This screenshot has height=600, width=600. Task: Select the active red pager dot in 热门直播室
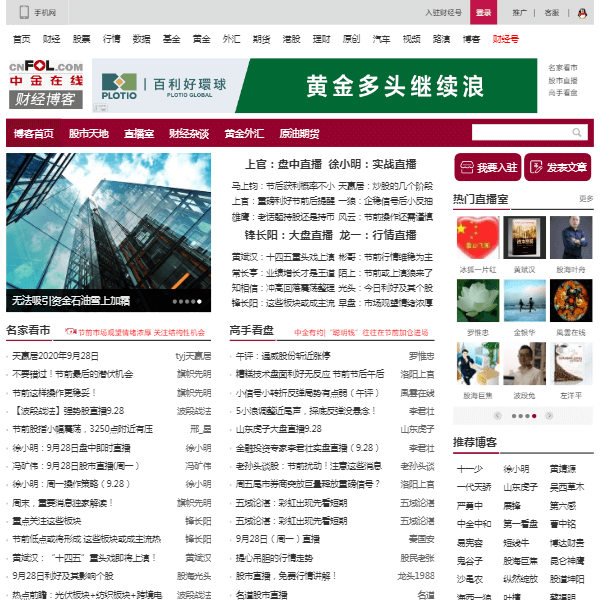(534, 416)
